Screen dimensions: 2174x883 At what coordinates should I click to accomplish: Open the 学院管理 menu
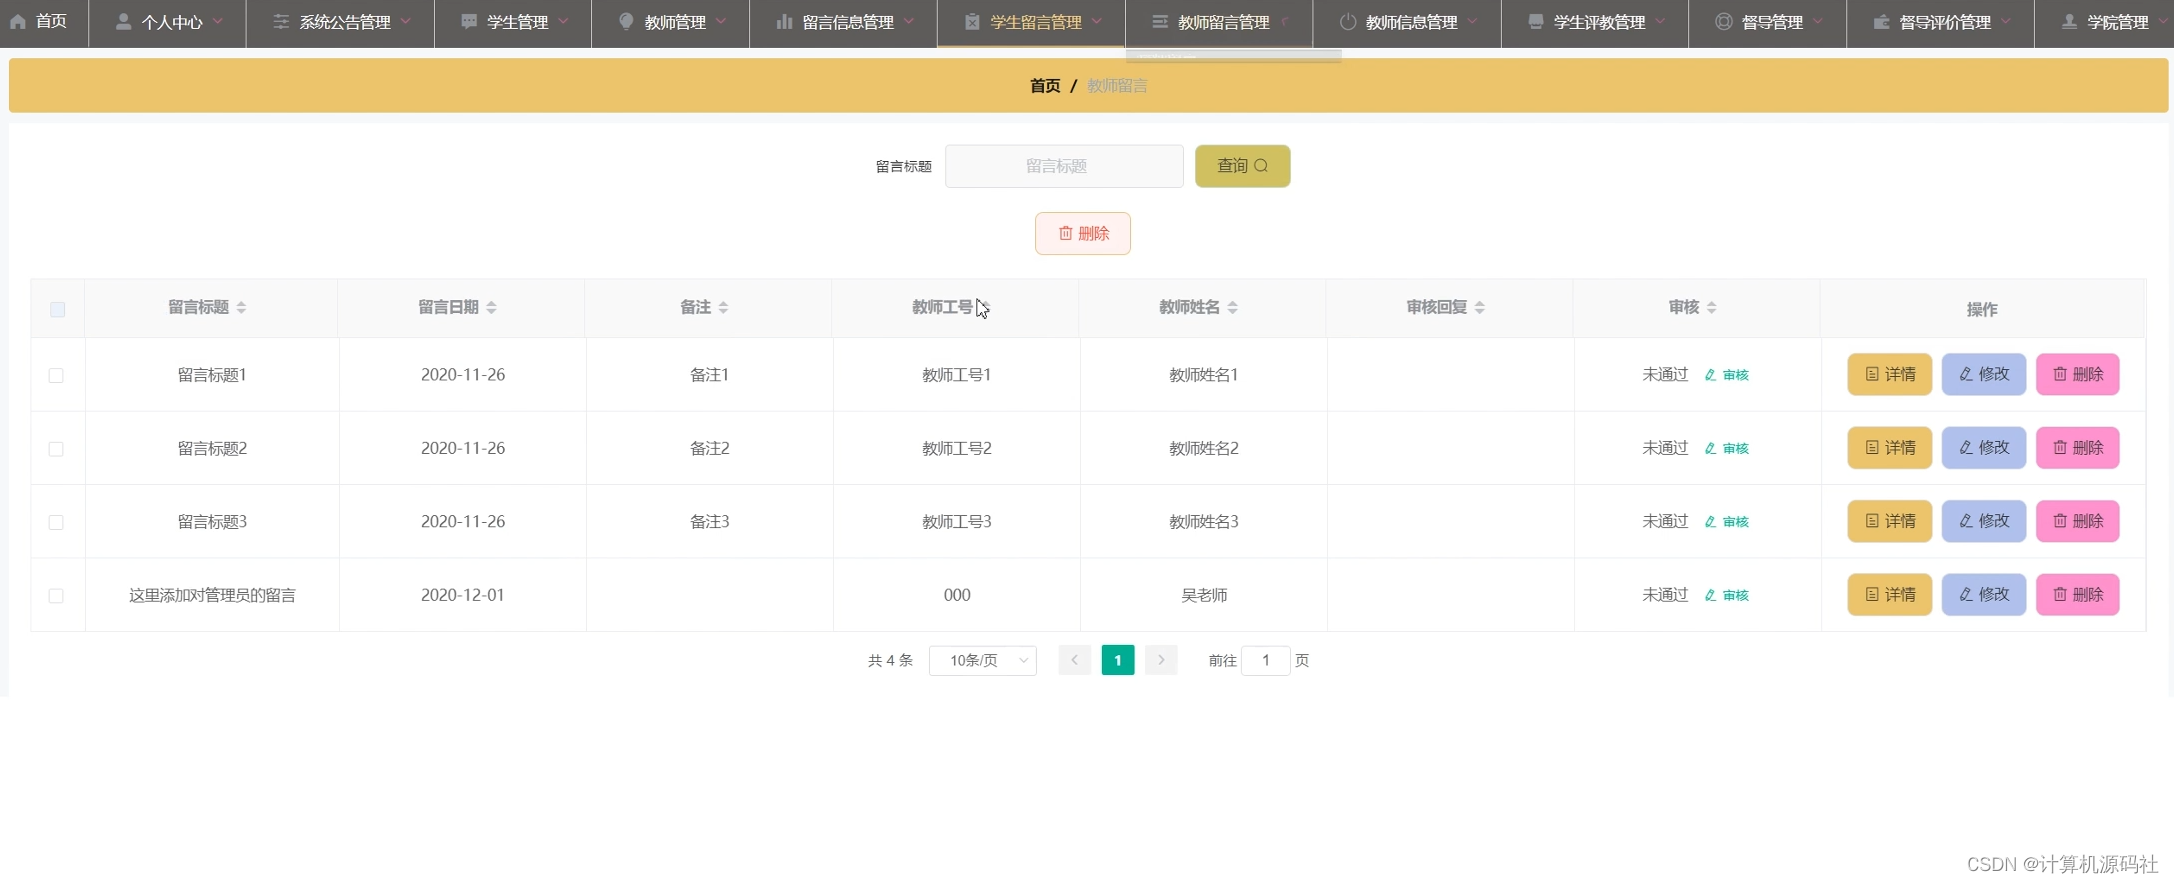pyautogui.click(x=2104, y=23)
